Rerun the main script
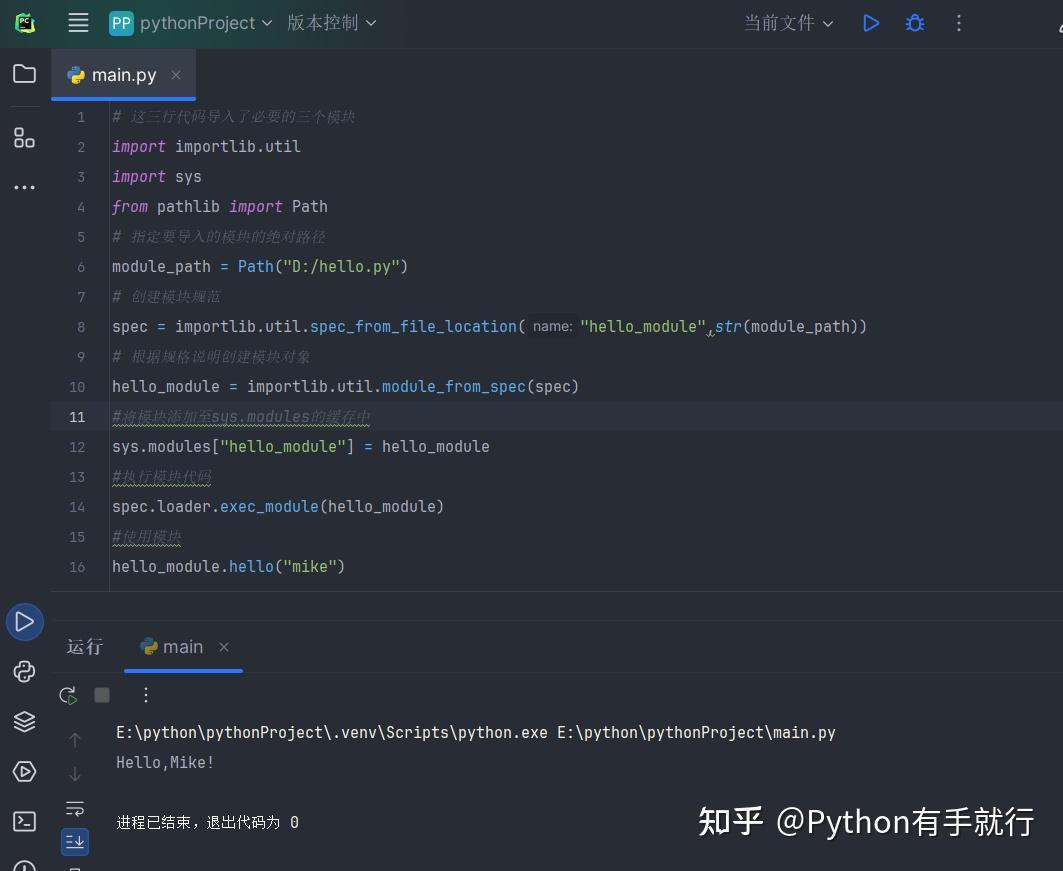 click(67, 694)
